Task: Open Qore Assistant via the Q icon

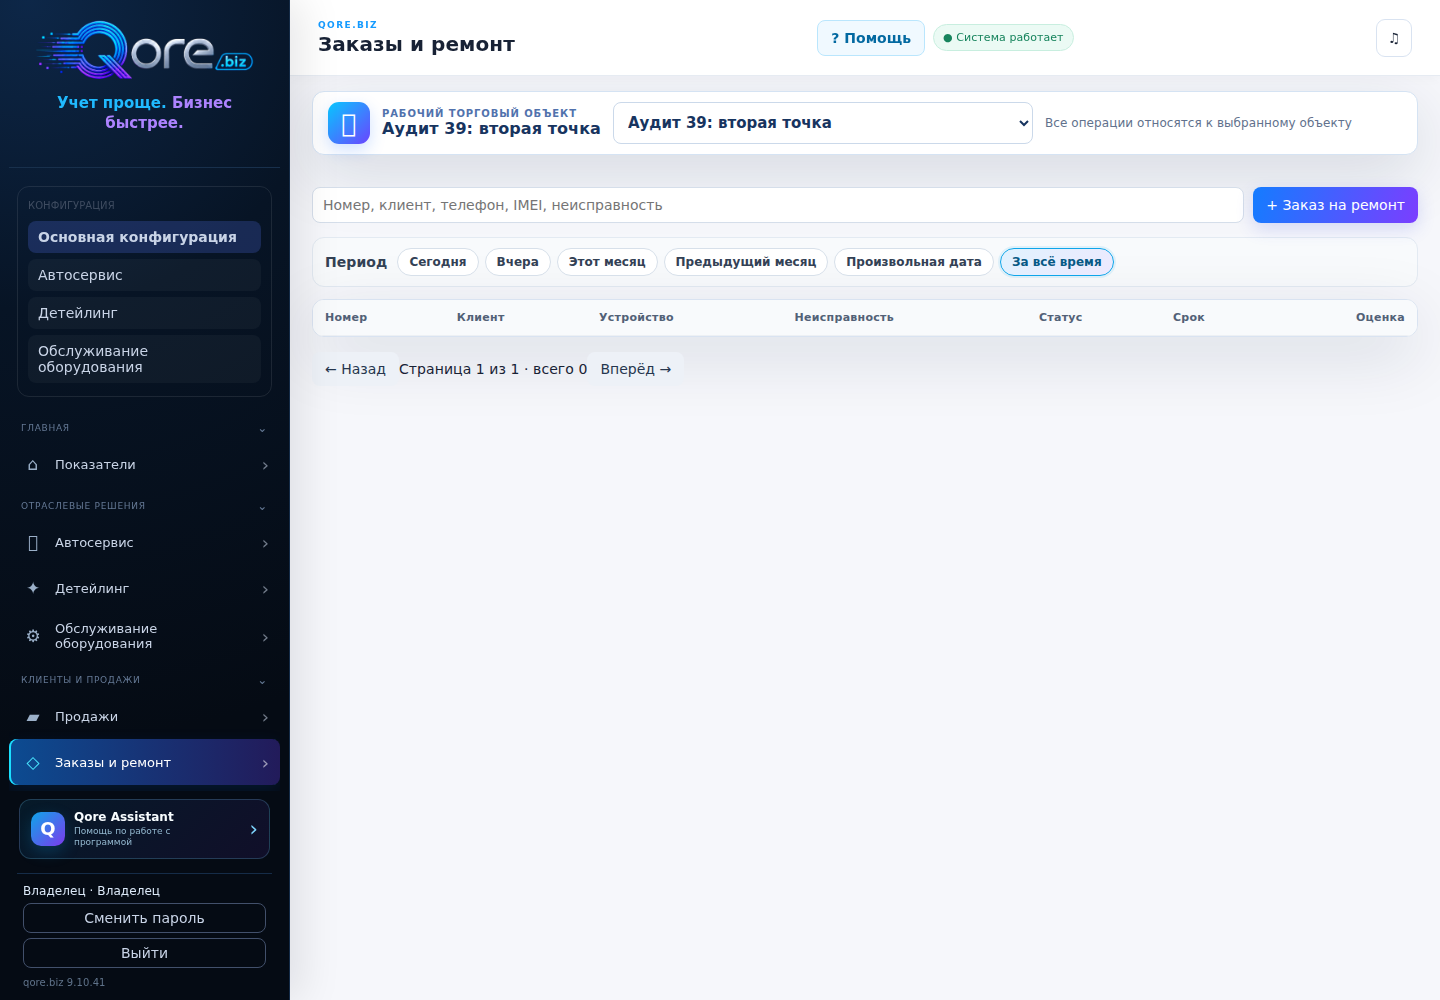Action: (x=48, y=829)
